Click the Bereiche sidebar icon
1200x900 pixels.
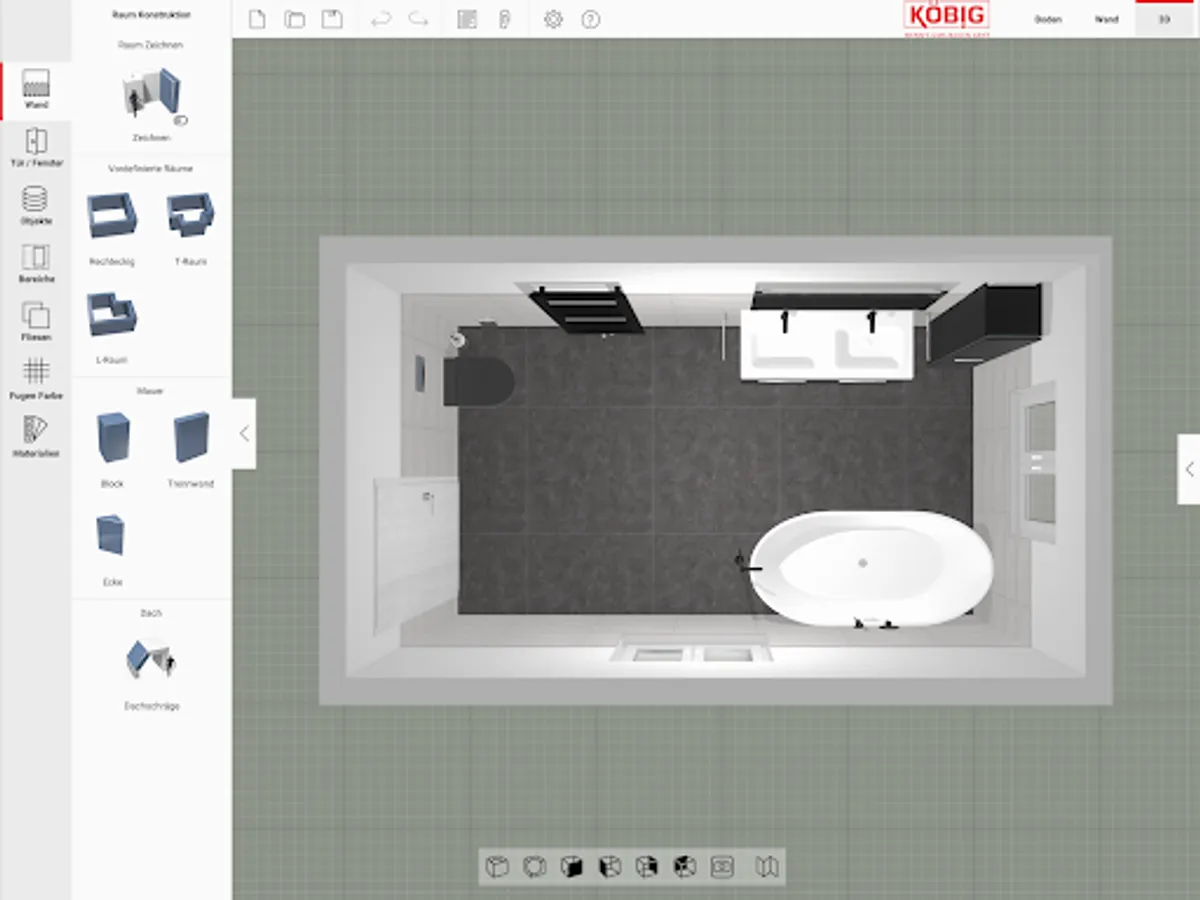pos(36,262)
